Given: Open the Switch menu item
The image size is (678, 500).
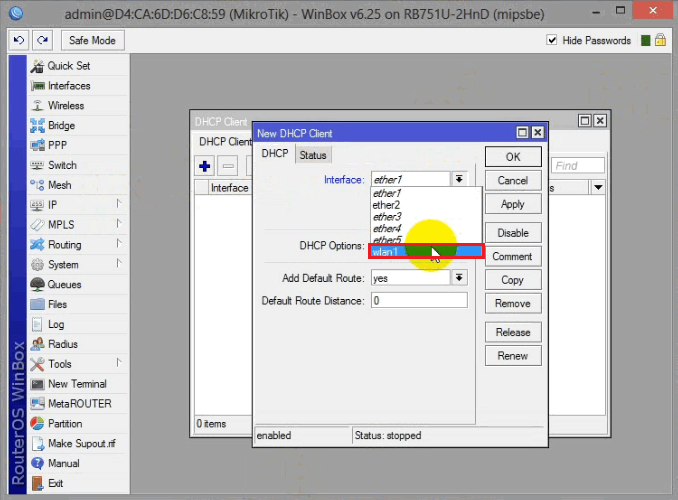Looking at the screenshot, I should [79, 165].
